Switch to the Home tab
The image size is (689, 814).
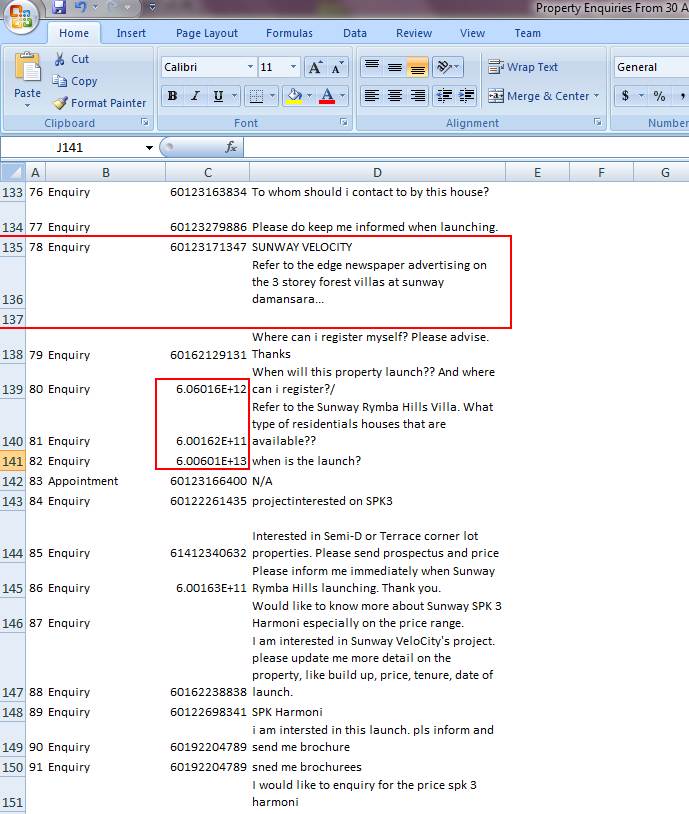(x=74, y=33)
